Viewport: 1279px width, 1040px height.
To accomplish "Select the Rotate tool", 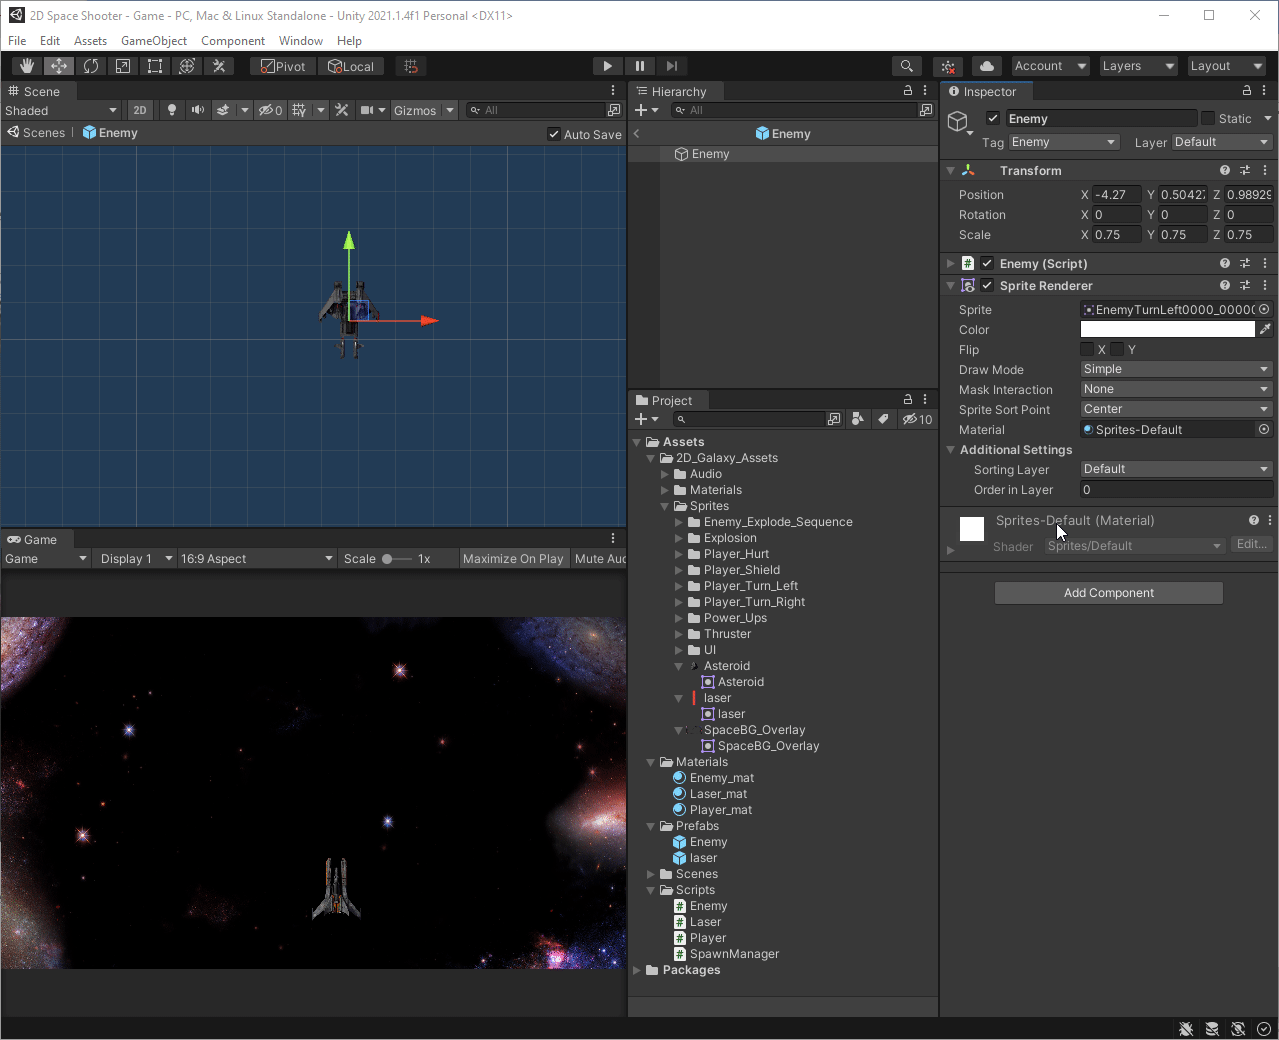I will pyautogui.click(x=91, y=66).
